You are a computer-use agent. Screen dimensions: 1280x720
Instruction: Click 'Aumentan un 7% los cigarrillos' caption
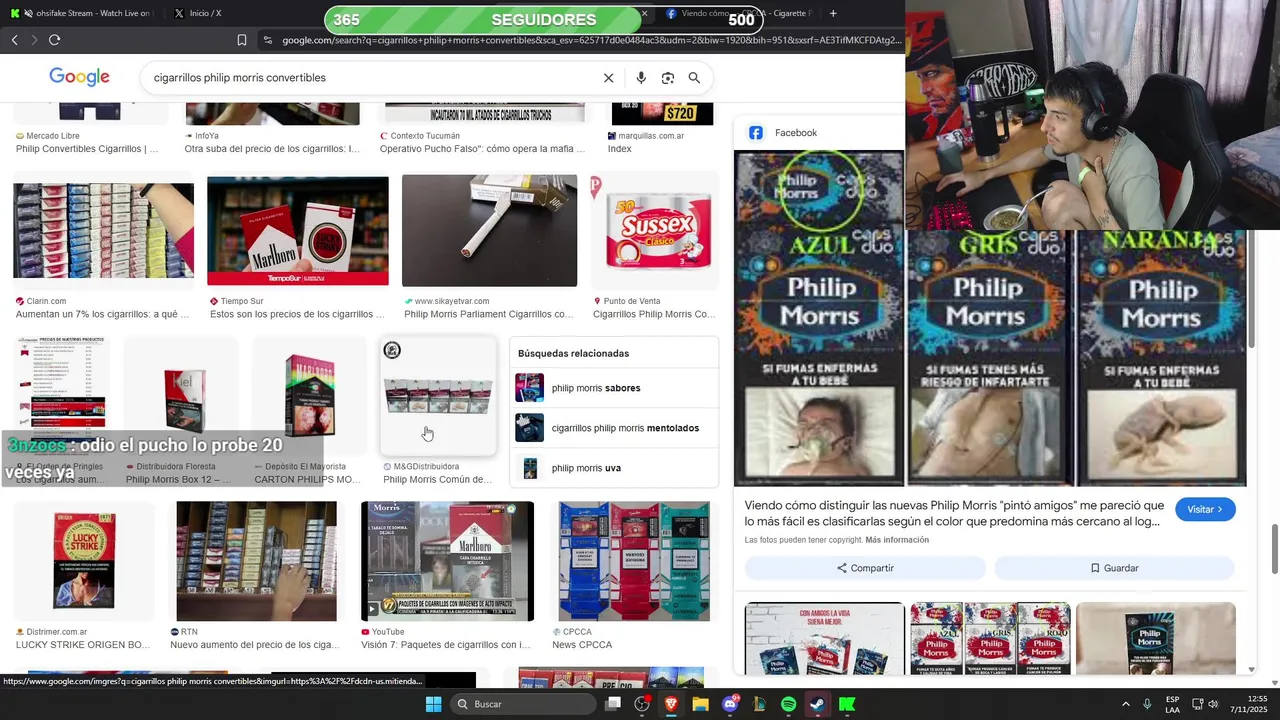[102, 314]
